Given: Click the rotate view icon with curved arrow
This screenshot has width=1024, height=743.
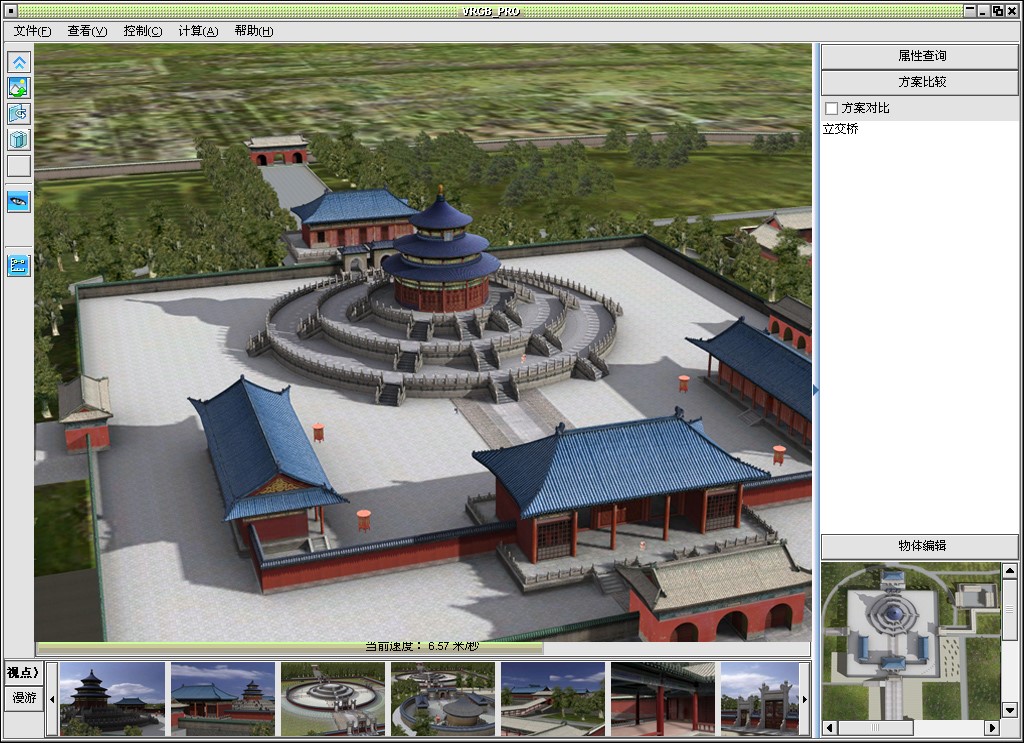Looking at the screenshot, I should tap(19, 114).
